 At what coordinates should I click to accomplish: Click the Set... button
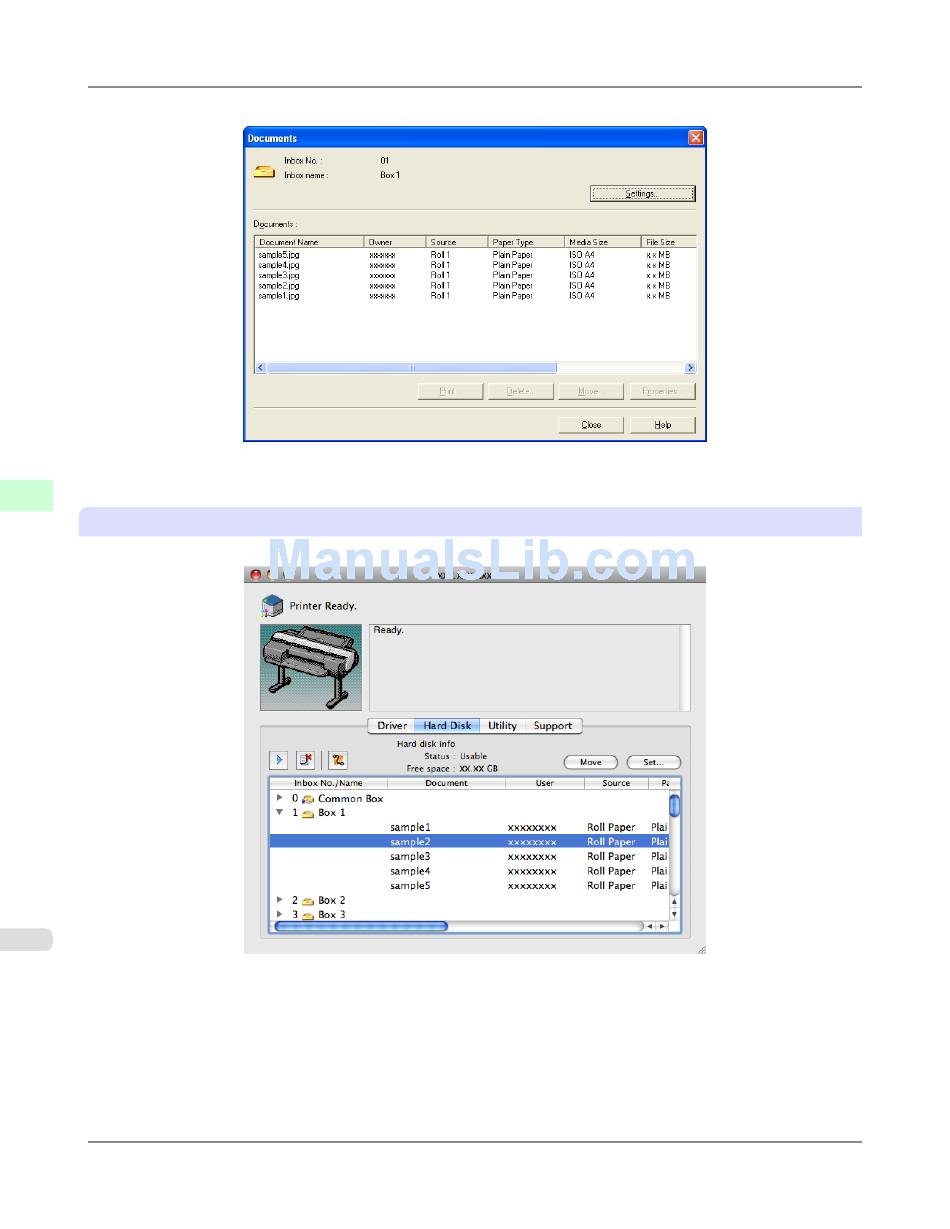click(x=654, y=762)
